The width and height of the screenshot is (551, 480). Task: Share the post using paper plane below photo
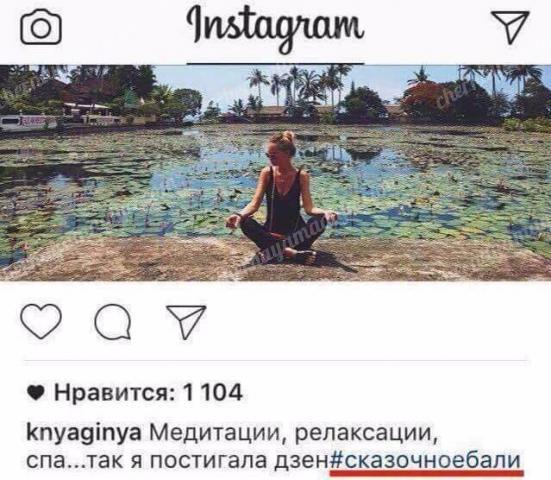(x=186, y=322)
